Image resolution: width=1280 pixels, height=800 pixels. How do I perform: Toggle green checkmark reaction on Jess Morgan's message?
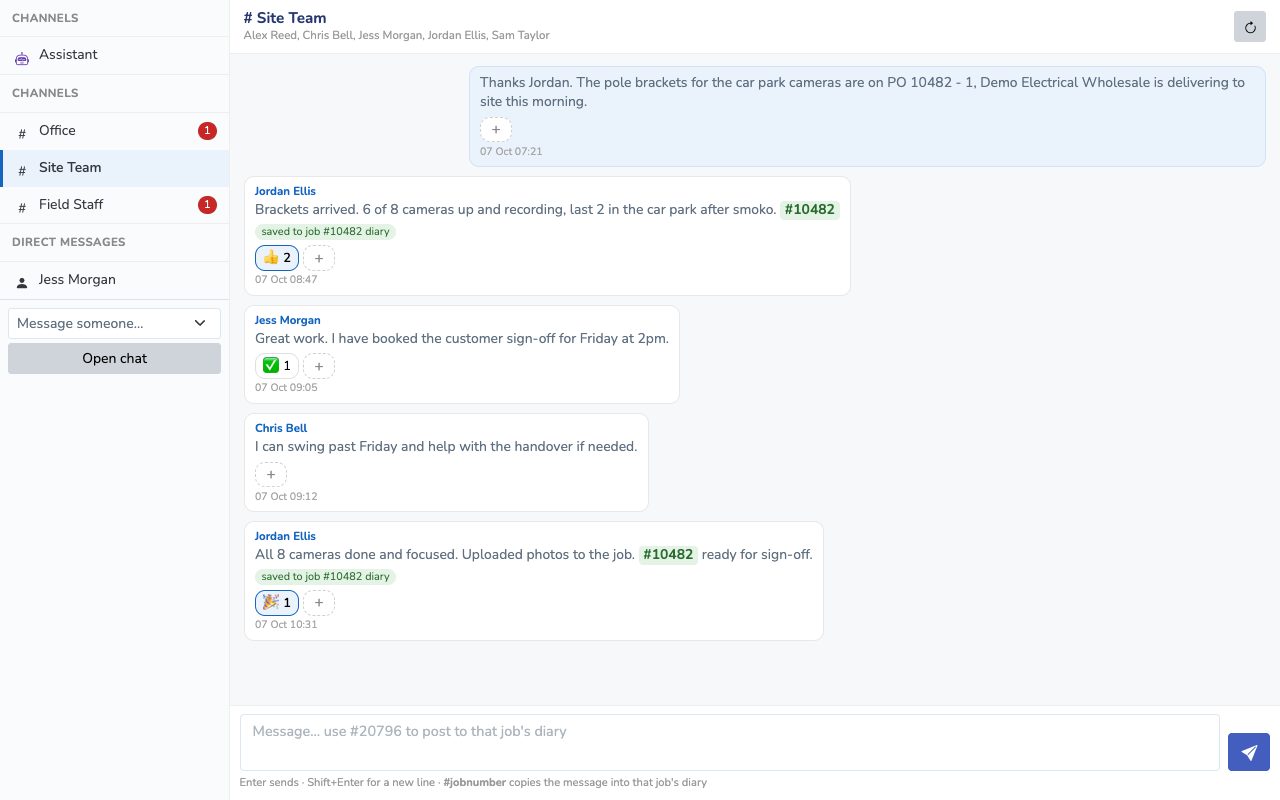coord(277,366)
